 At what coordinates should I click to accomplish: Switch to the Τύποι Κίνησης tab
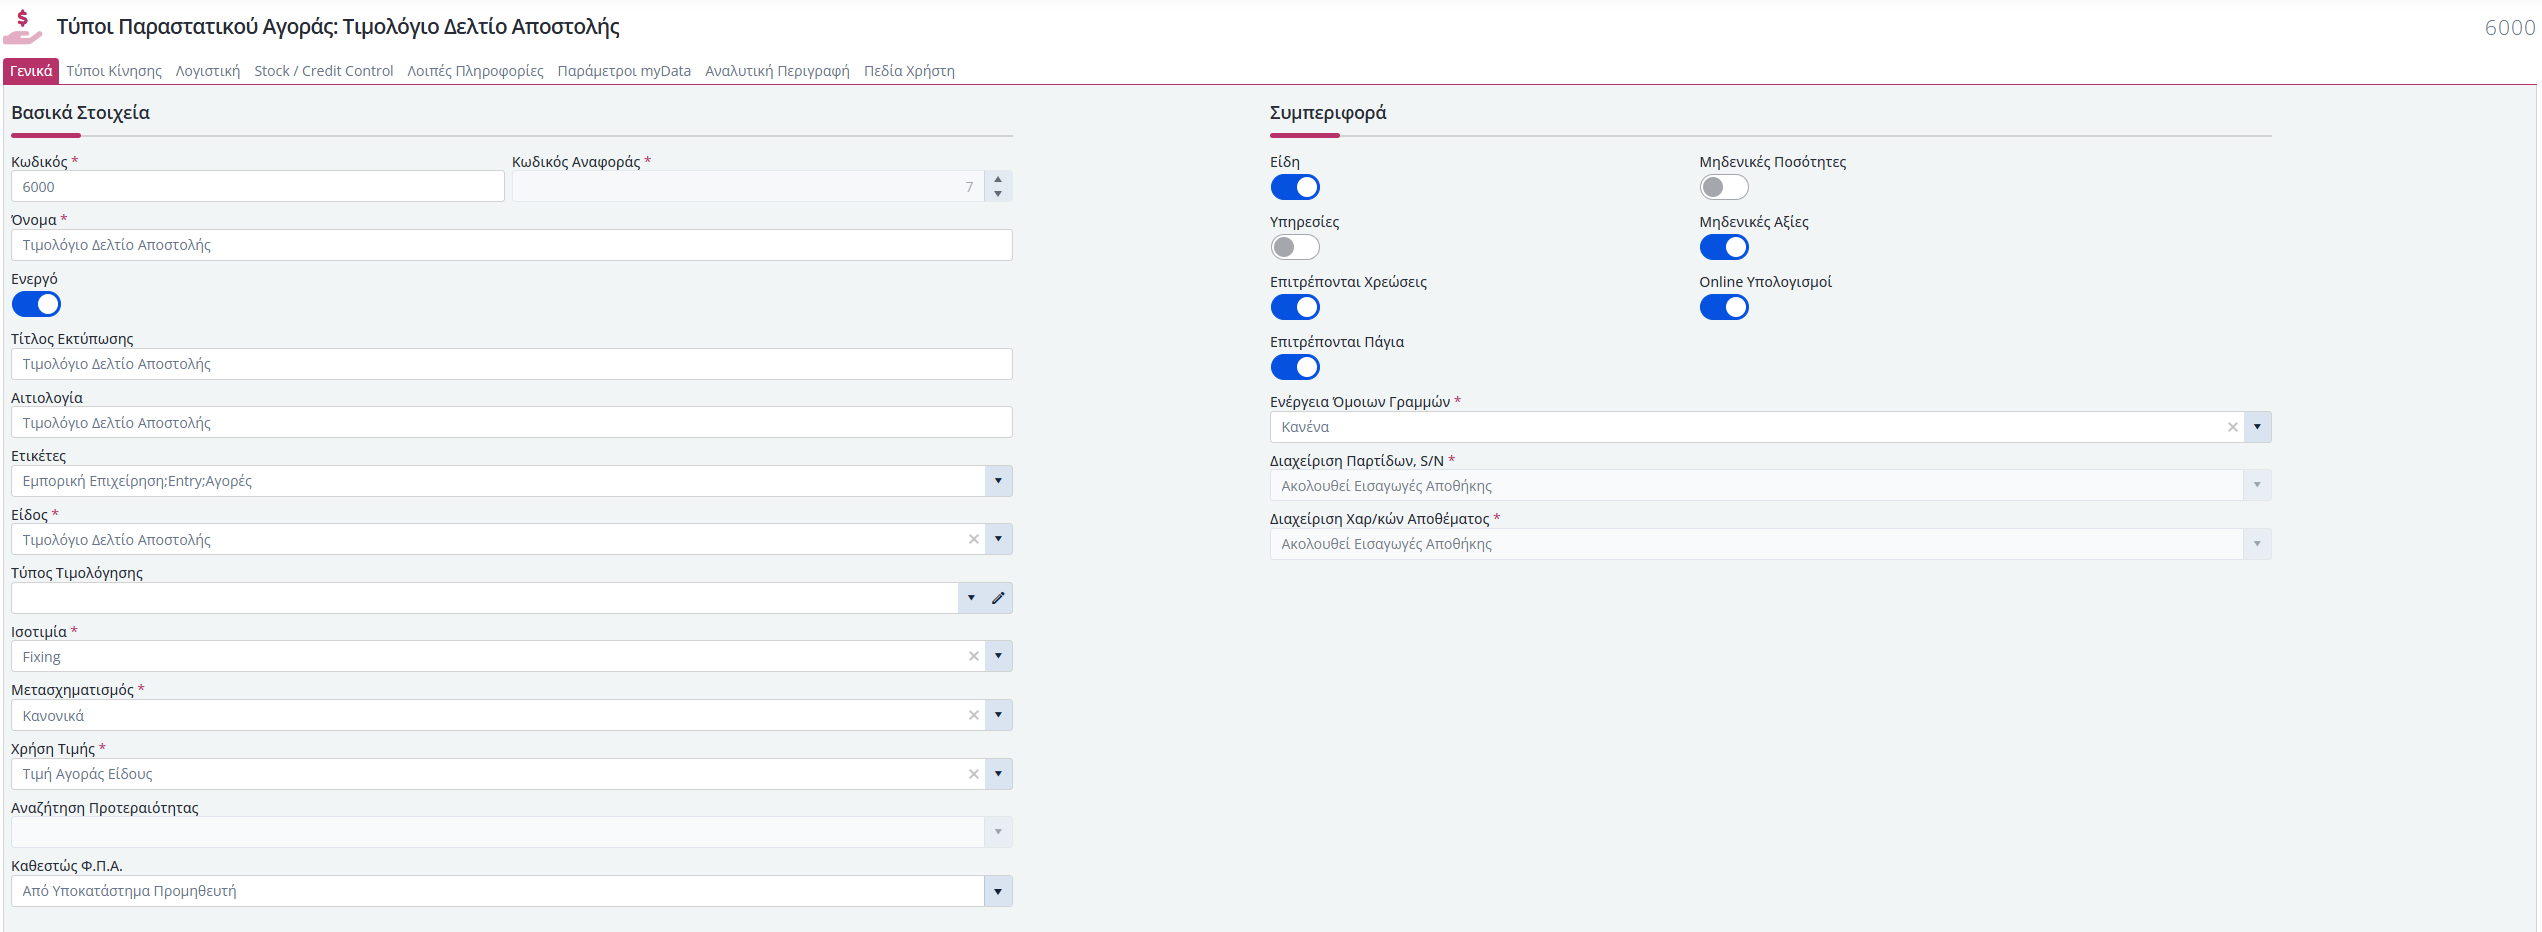coord(114,71)
